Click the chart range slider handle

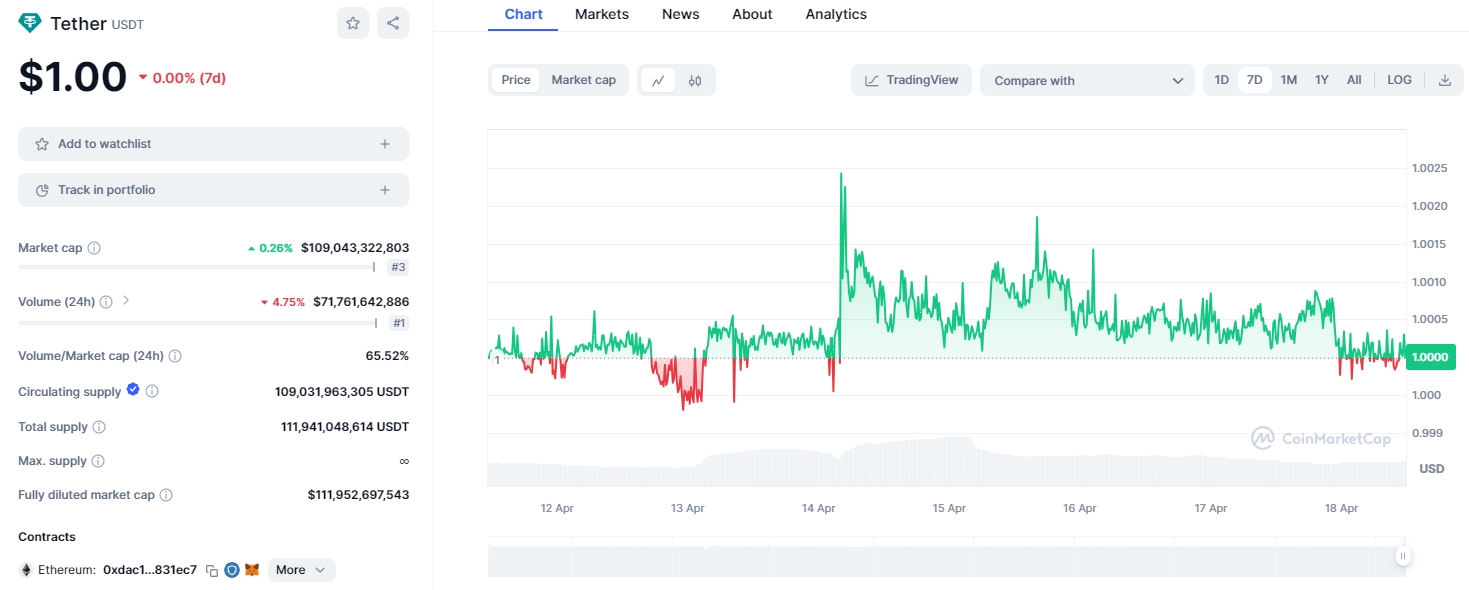[x=1403, y=556]
